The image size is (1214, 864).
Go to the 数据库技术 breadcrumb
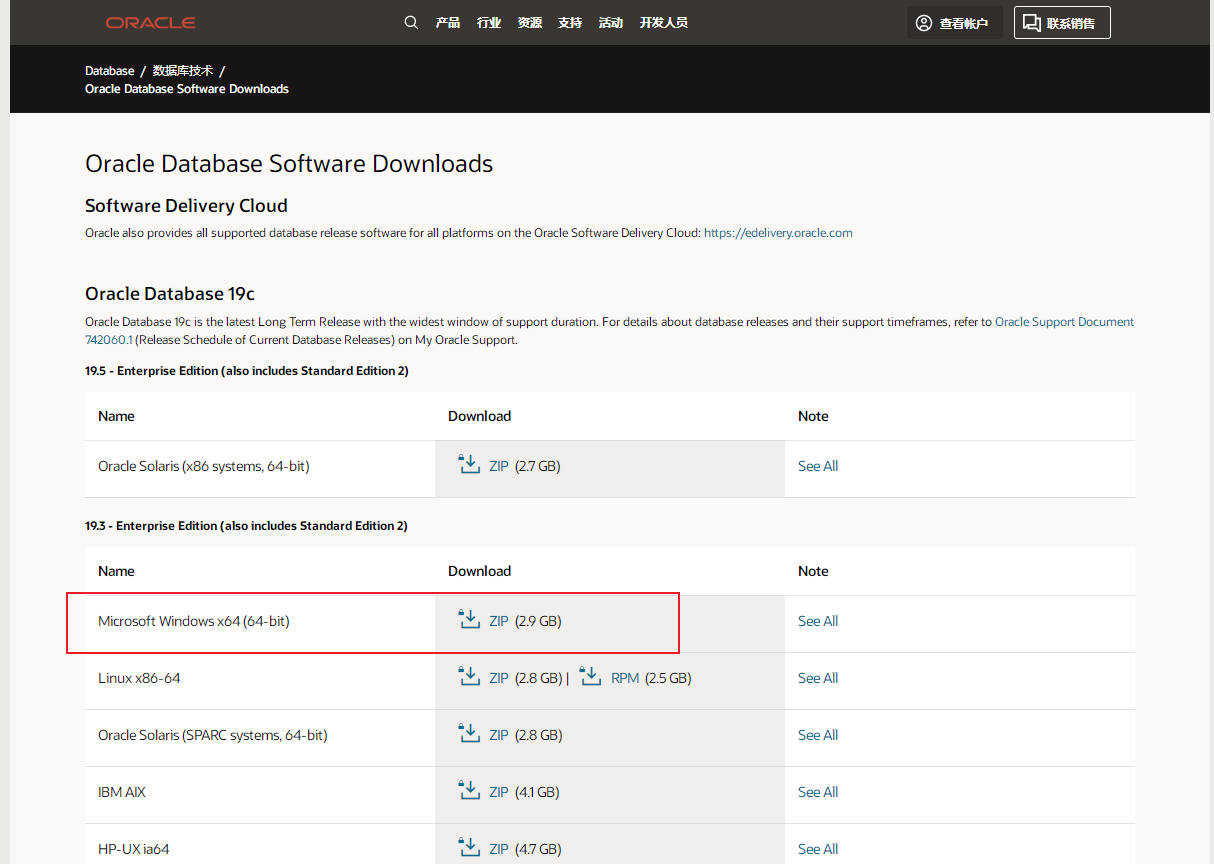[x=183, y=71]
